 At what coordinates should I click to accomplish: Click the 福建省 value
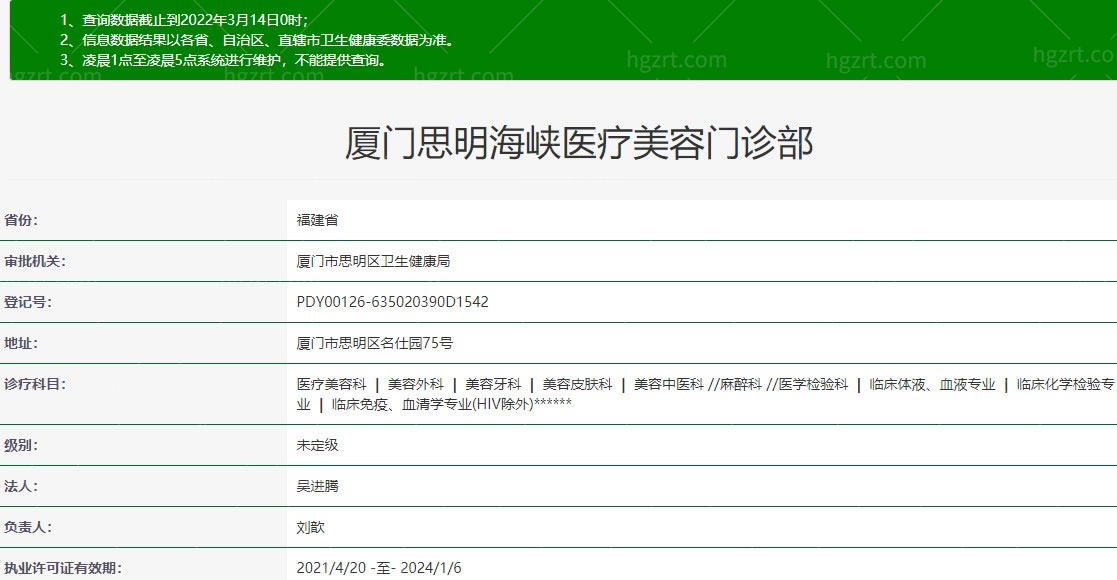(317, 220)
